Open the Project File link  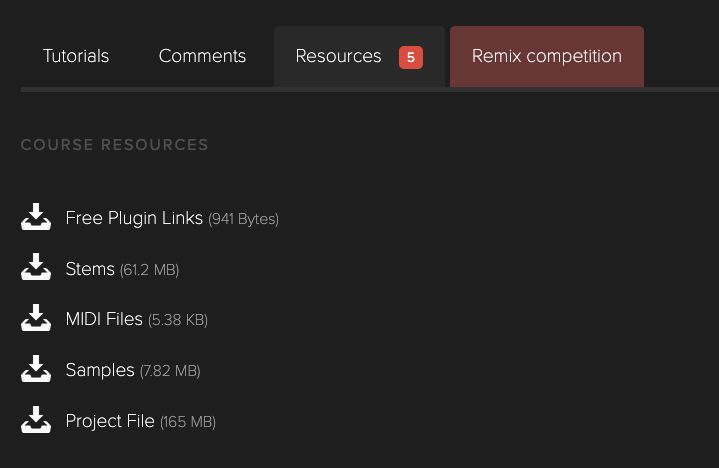click(x=110, y=421)
